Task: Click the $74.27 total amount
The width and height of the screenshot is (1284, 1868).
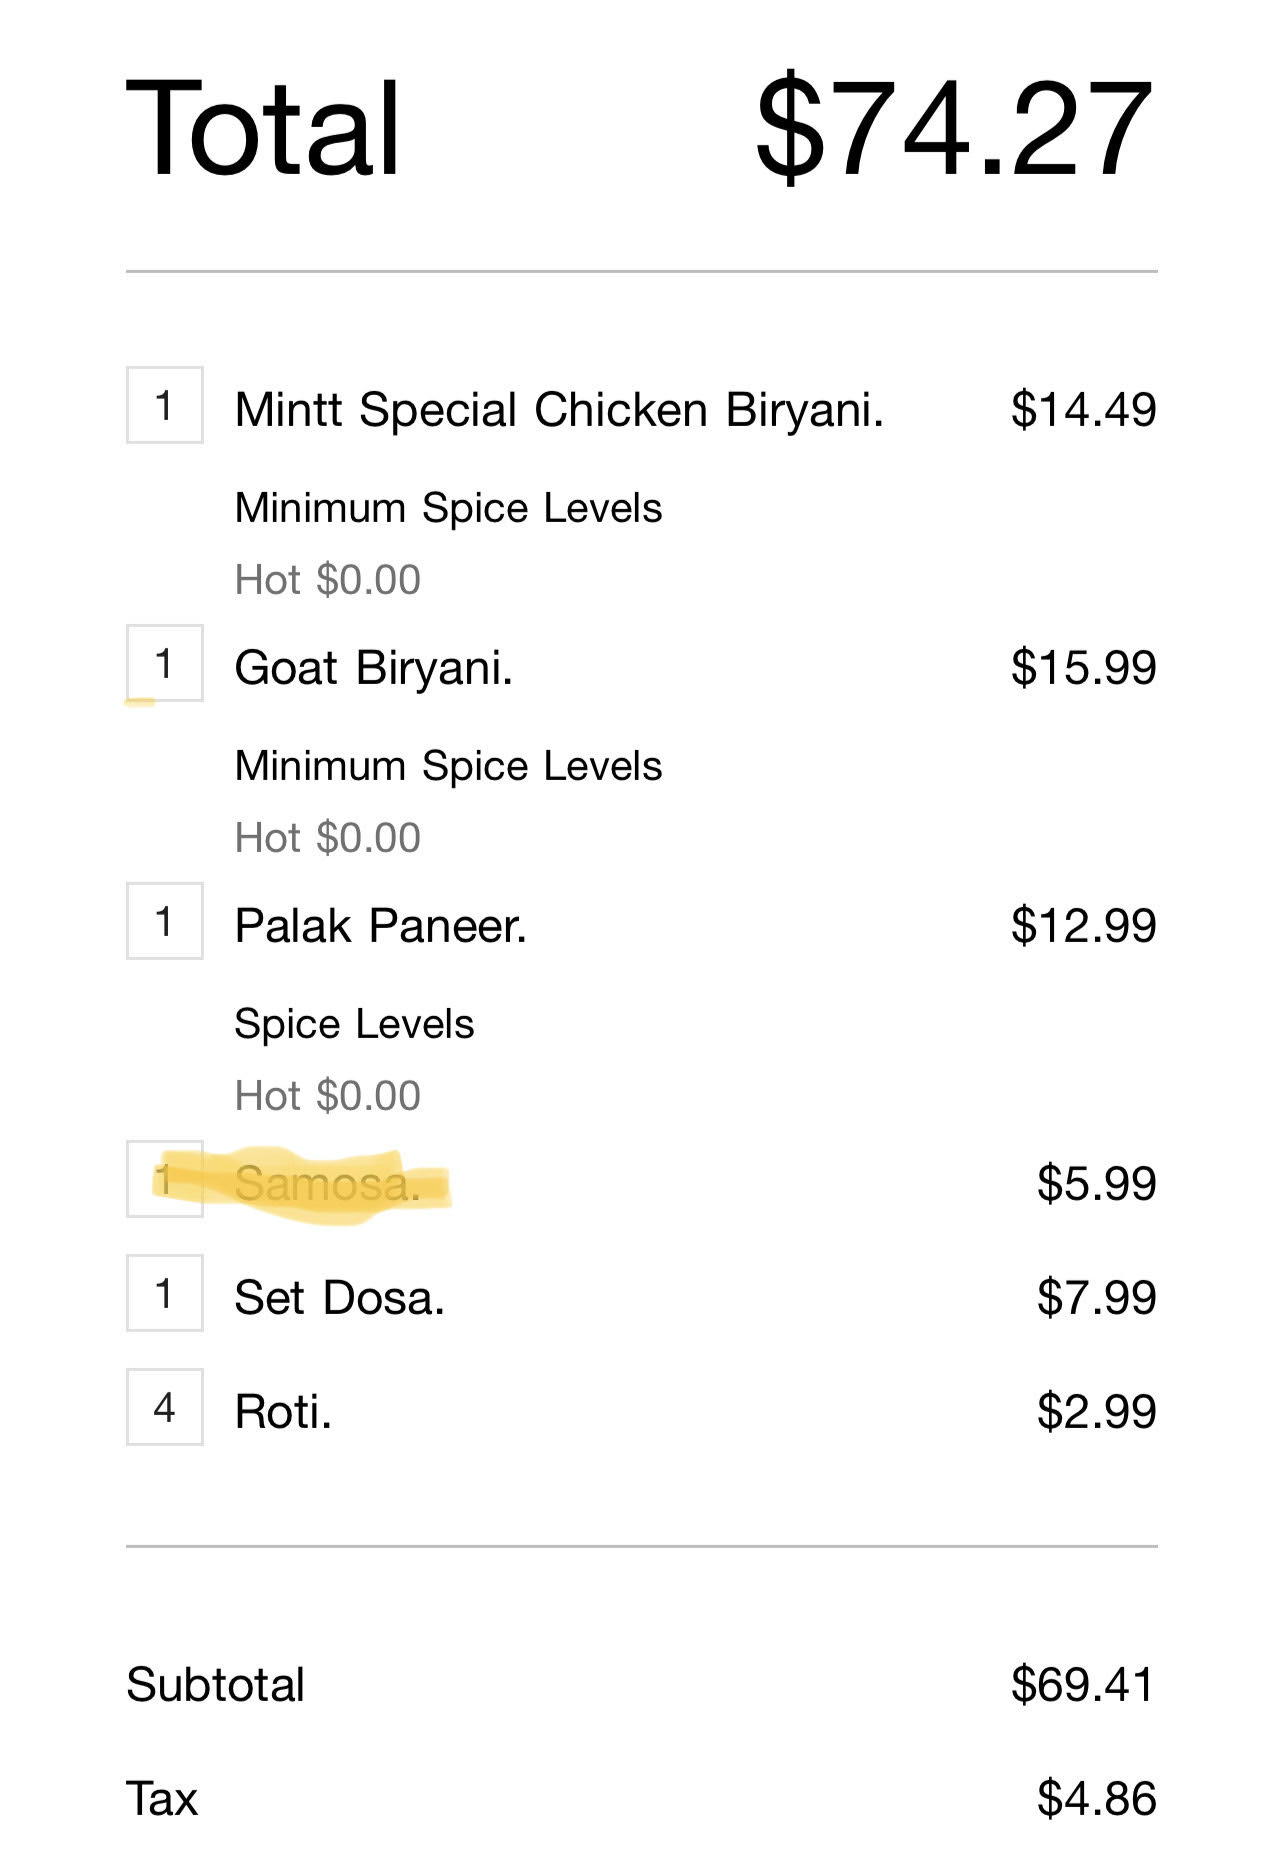Action: 953,130
